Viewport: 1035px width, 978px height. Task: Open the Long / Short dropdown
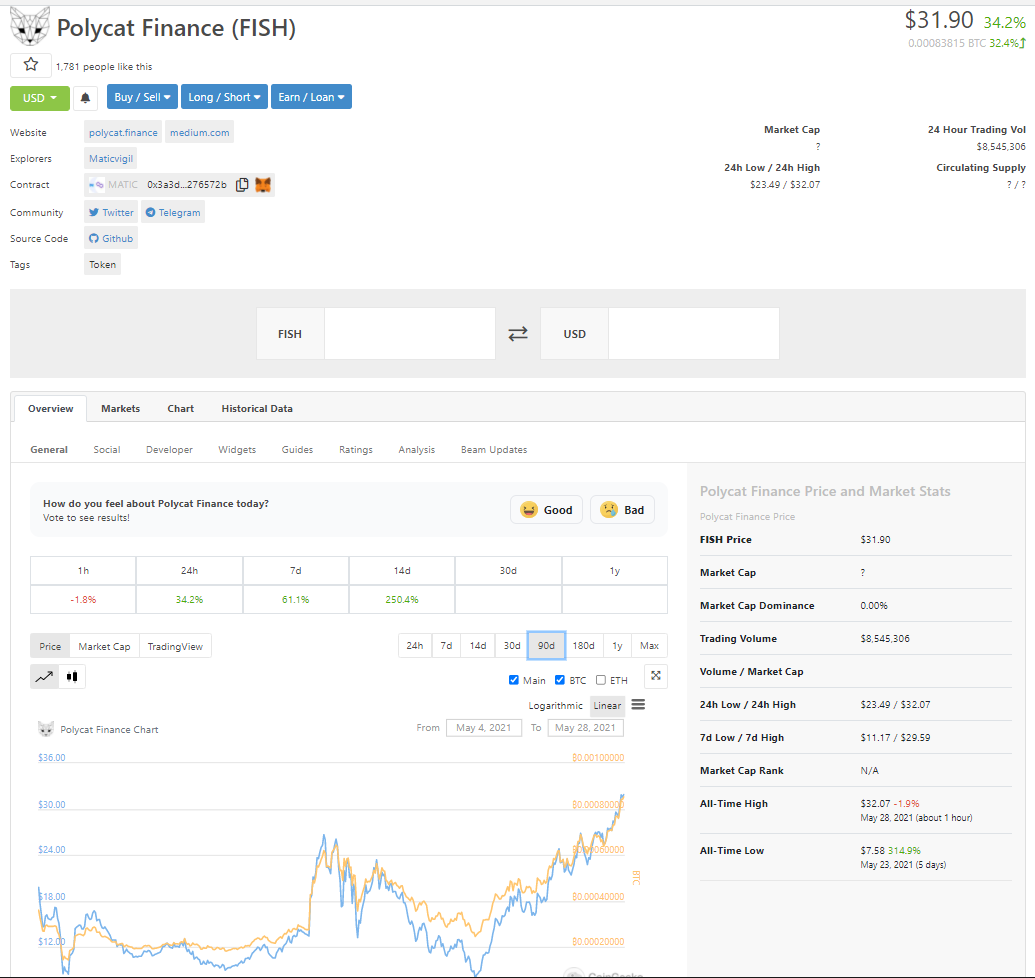224,97
